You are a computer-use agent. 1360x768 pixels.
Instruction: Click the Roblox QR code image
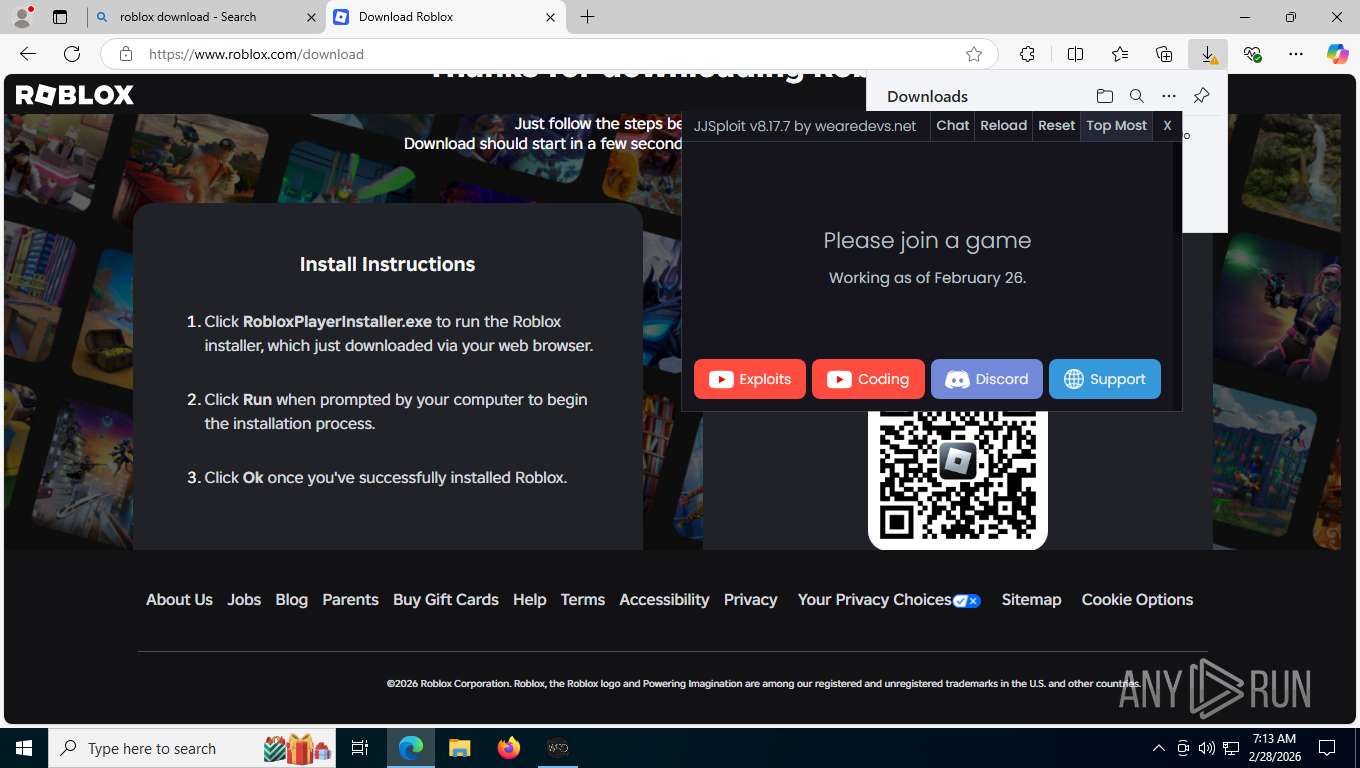tap(958, 476)
